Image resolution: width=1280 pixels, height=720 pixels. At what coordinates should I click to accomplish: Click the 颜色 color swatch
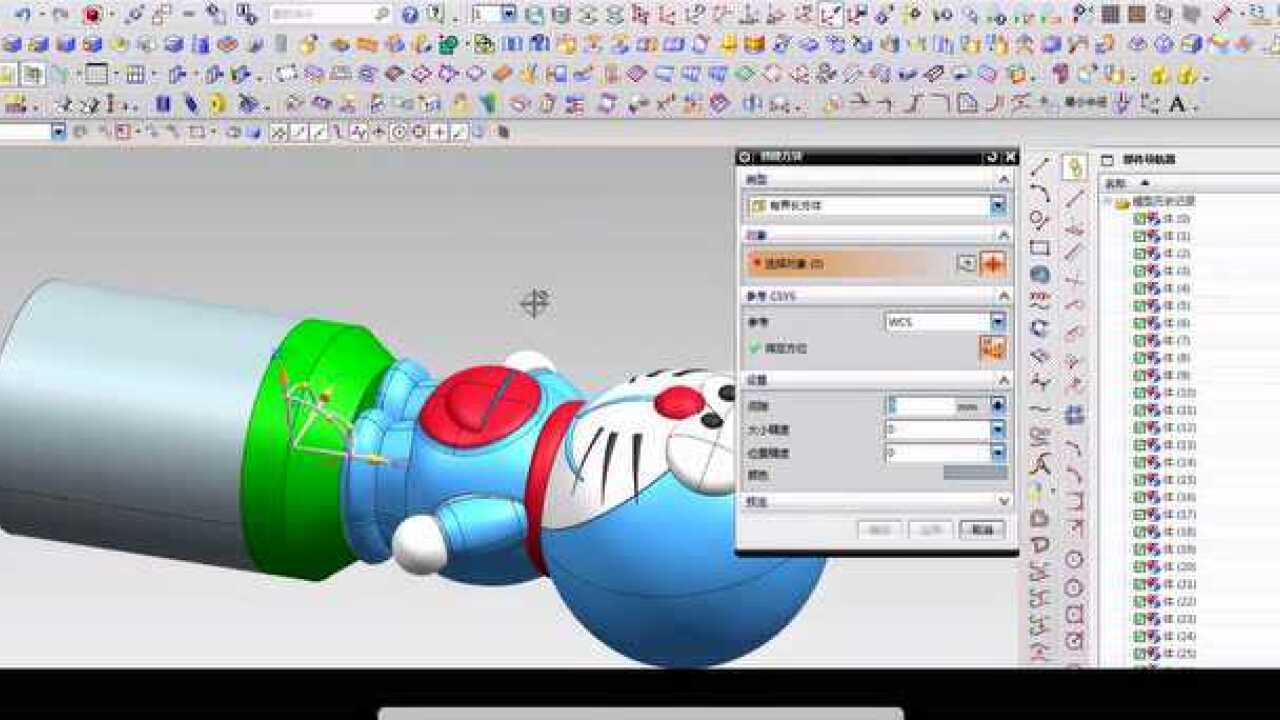975,473
